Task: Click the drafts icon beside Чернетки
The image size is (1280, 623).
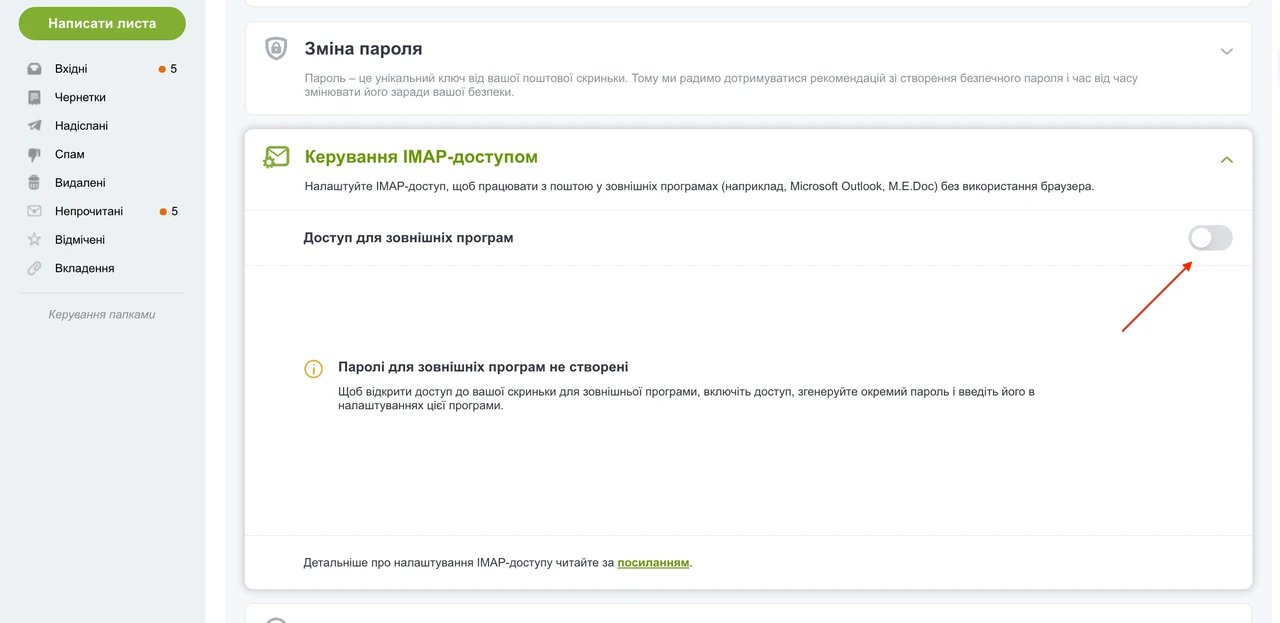Action: 34,97
